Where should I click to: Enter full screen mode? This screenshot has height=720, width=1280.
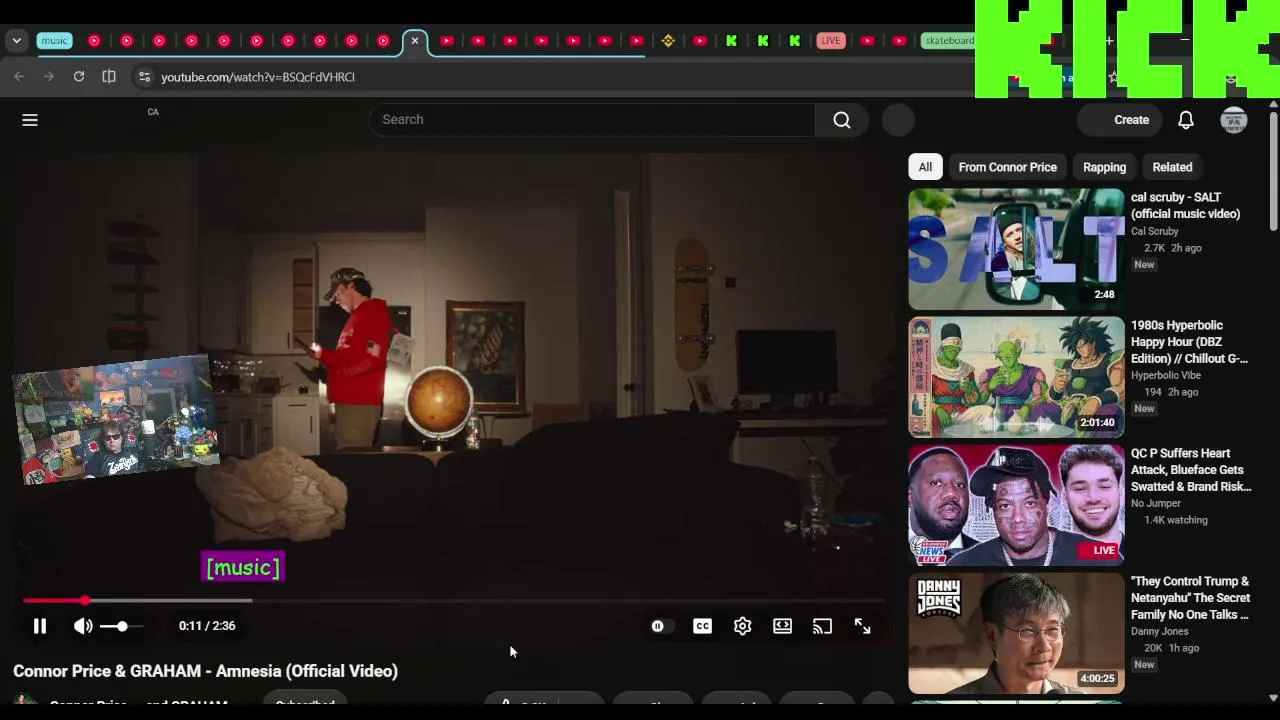click(862, 626)
